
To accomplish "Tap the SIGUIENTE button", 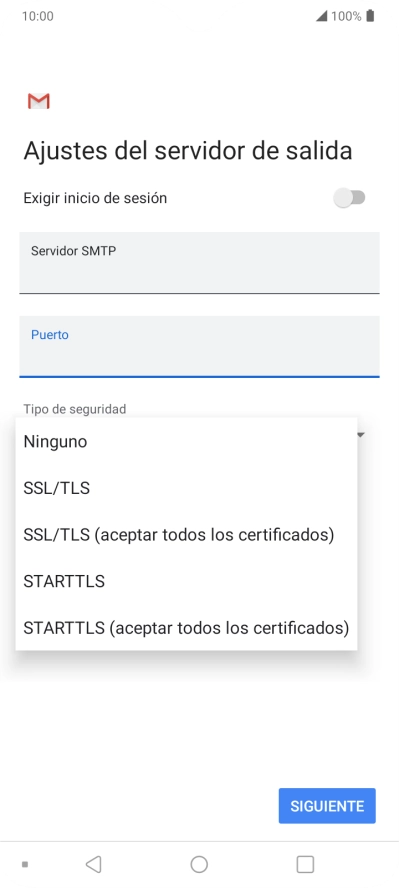I will coord(327,806).
